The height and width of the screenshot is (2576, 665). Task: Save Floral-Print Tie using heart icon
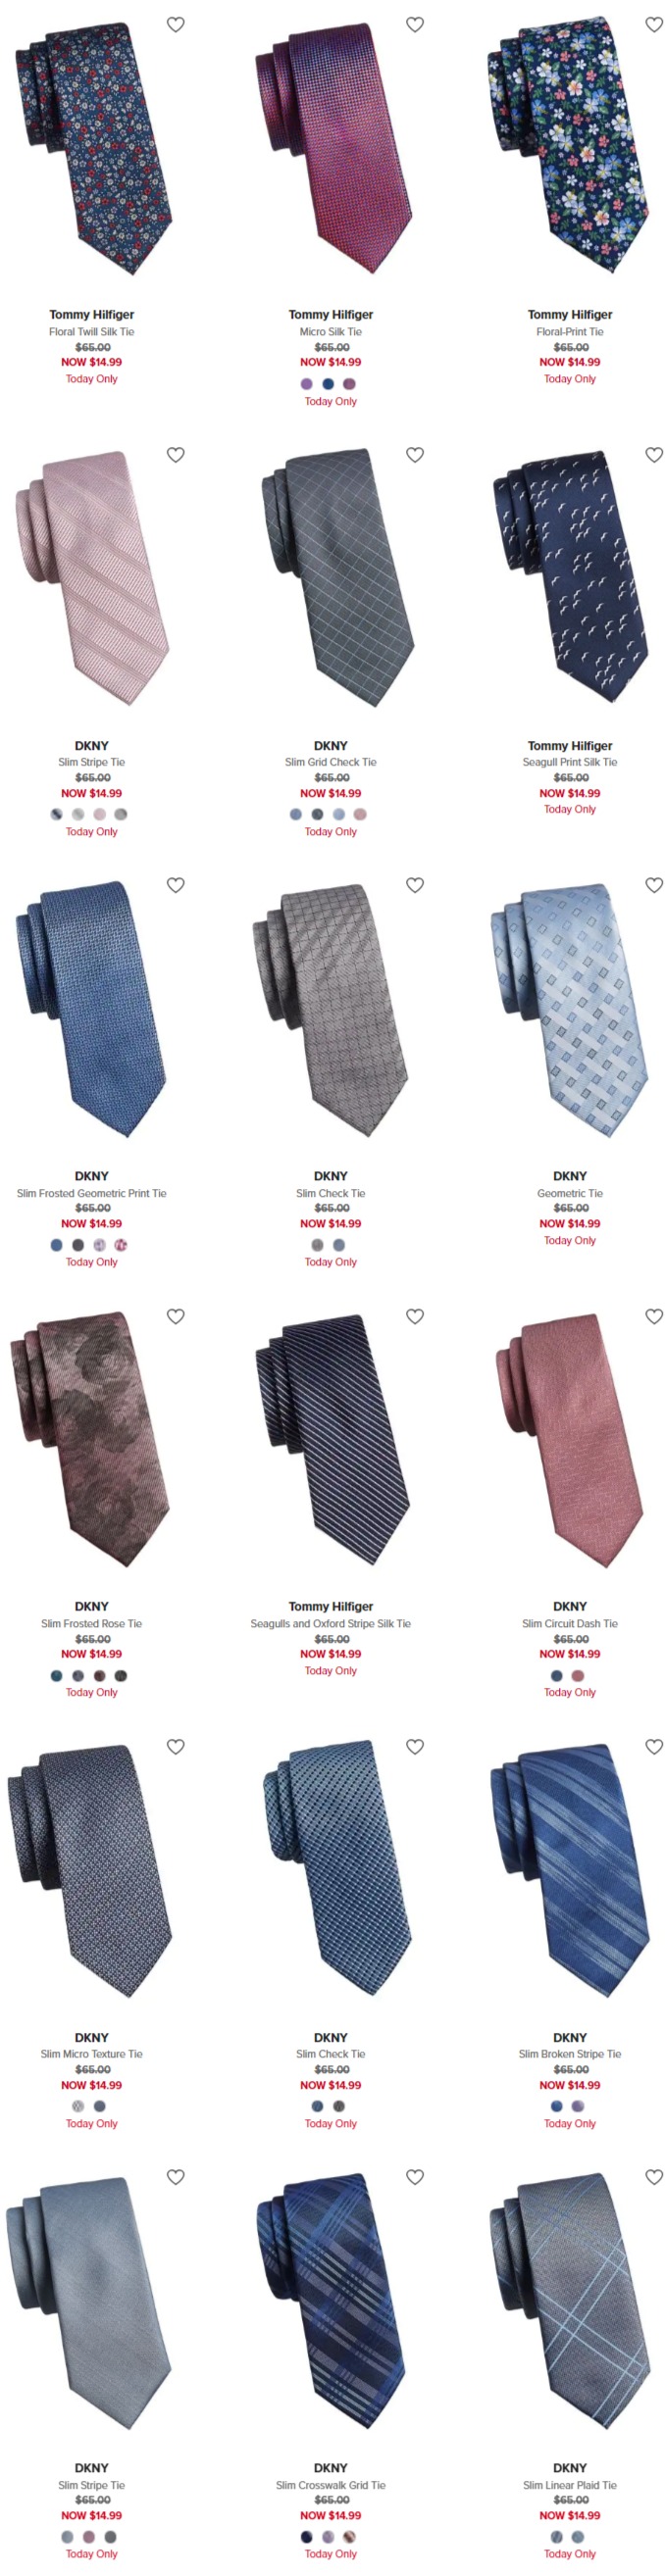click(654, 25)
